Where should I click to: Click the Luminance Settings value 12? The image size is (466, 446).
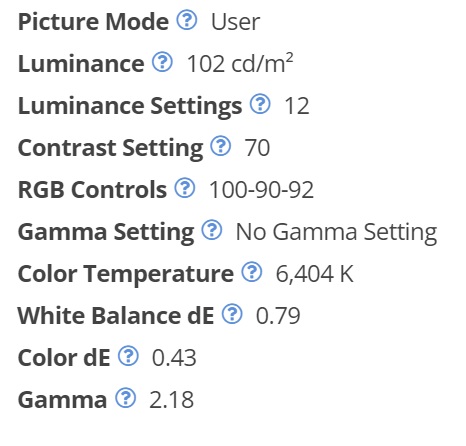point(297,106)
